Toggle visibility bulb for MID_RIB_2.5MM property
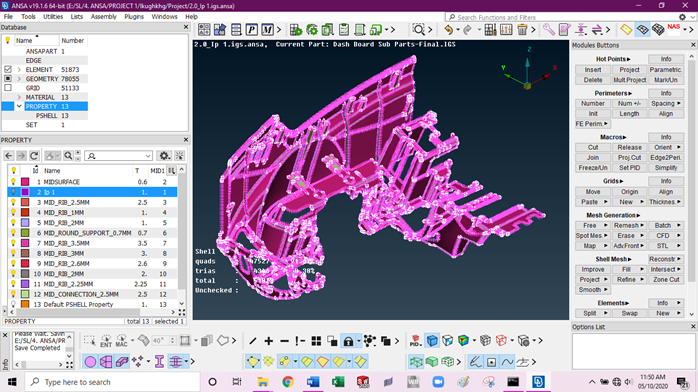 pos(13,202)
